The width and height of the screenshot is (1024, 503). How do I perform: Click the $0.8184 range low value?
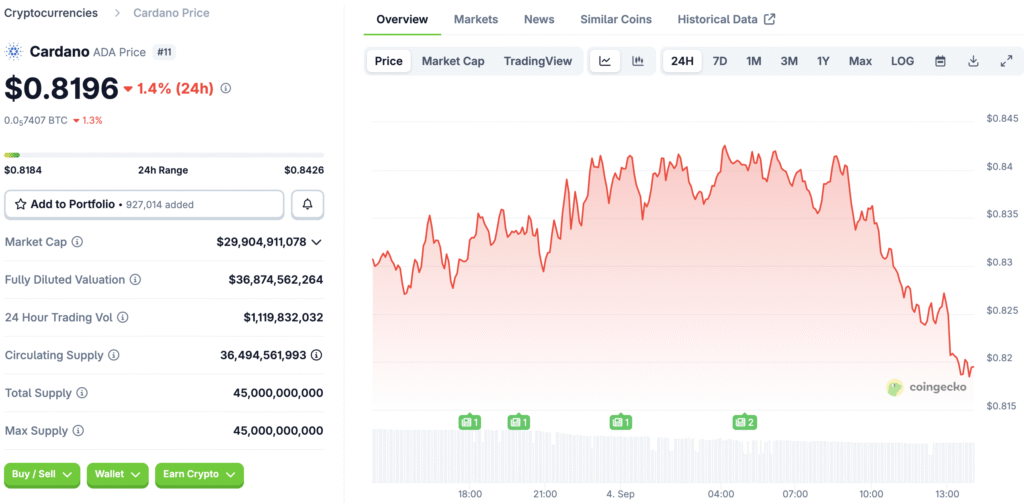coord(23,170)
